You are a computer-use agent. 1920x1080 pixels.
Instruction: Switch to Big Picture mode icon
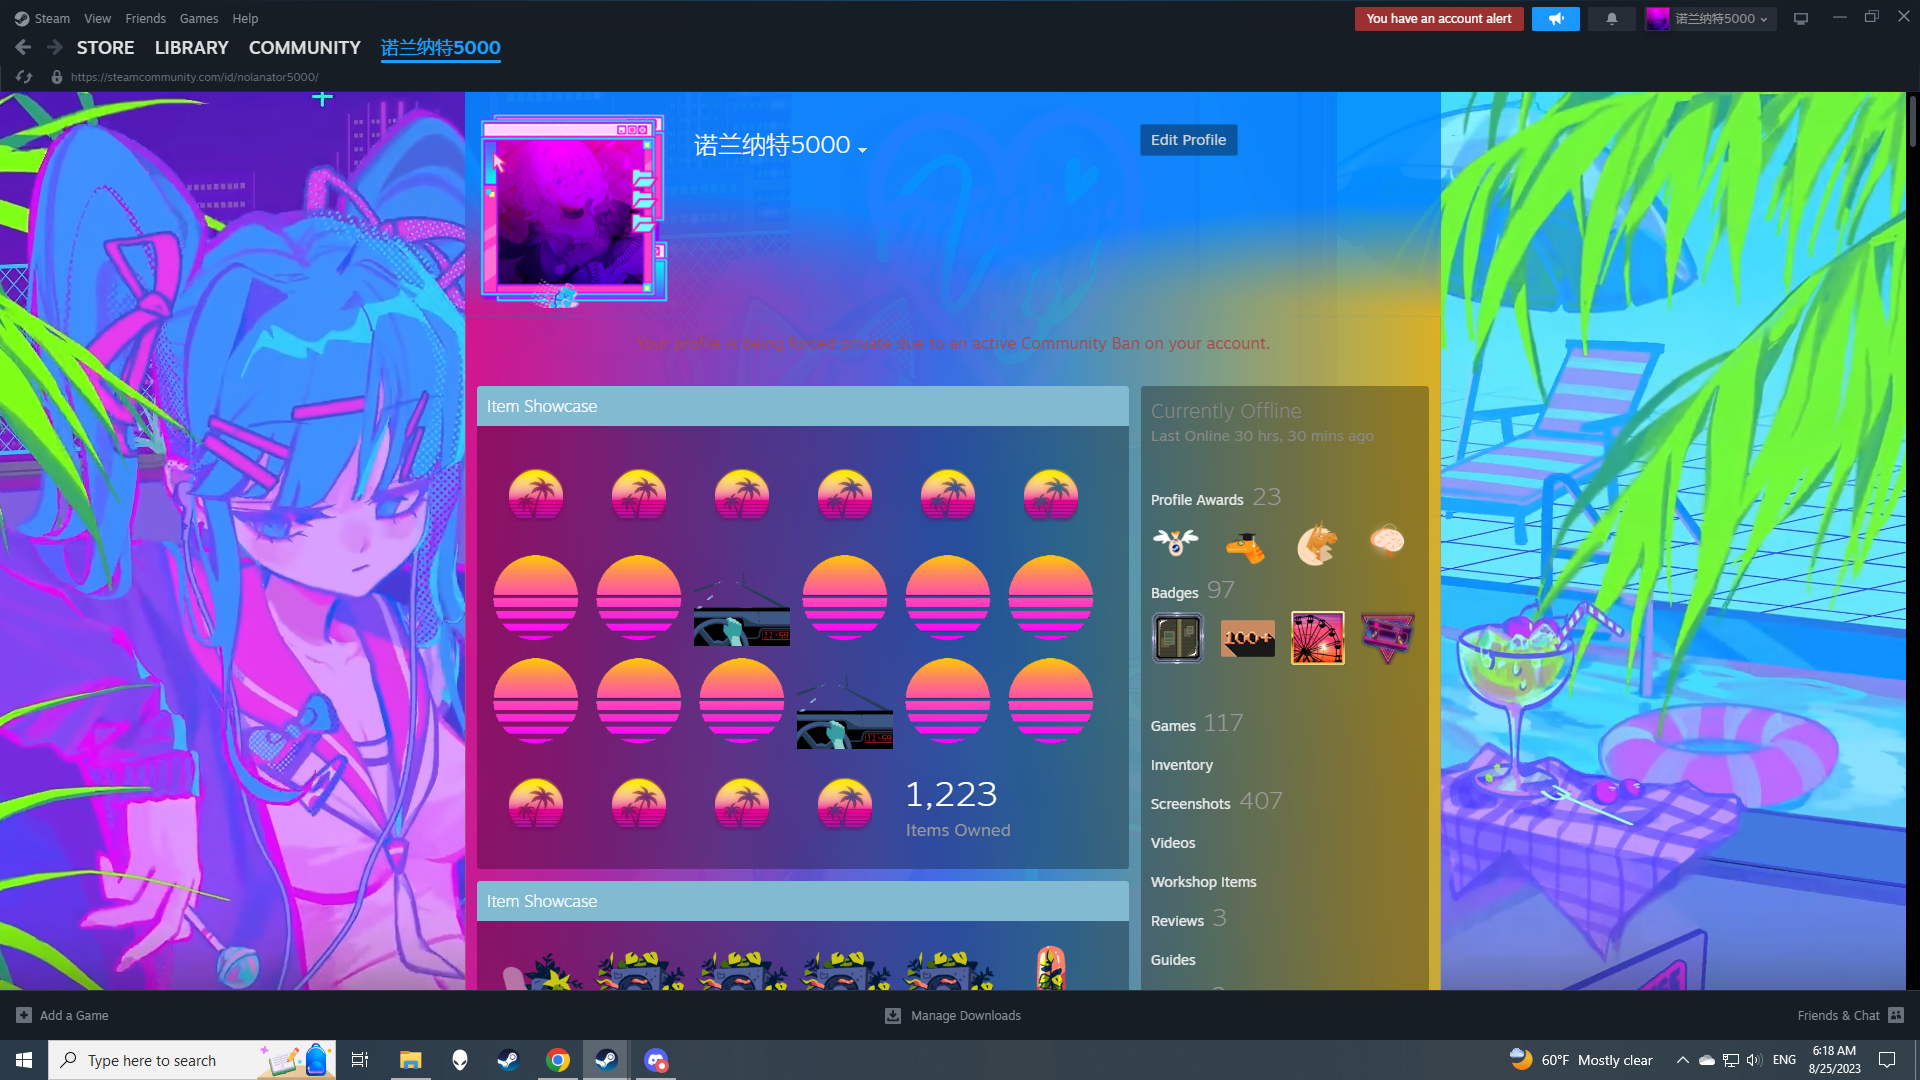click(x=1800, y=19)
